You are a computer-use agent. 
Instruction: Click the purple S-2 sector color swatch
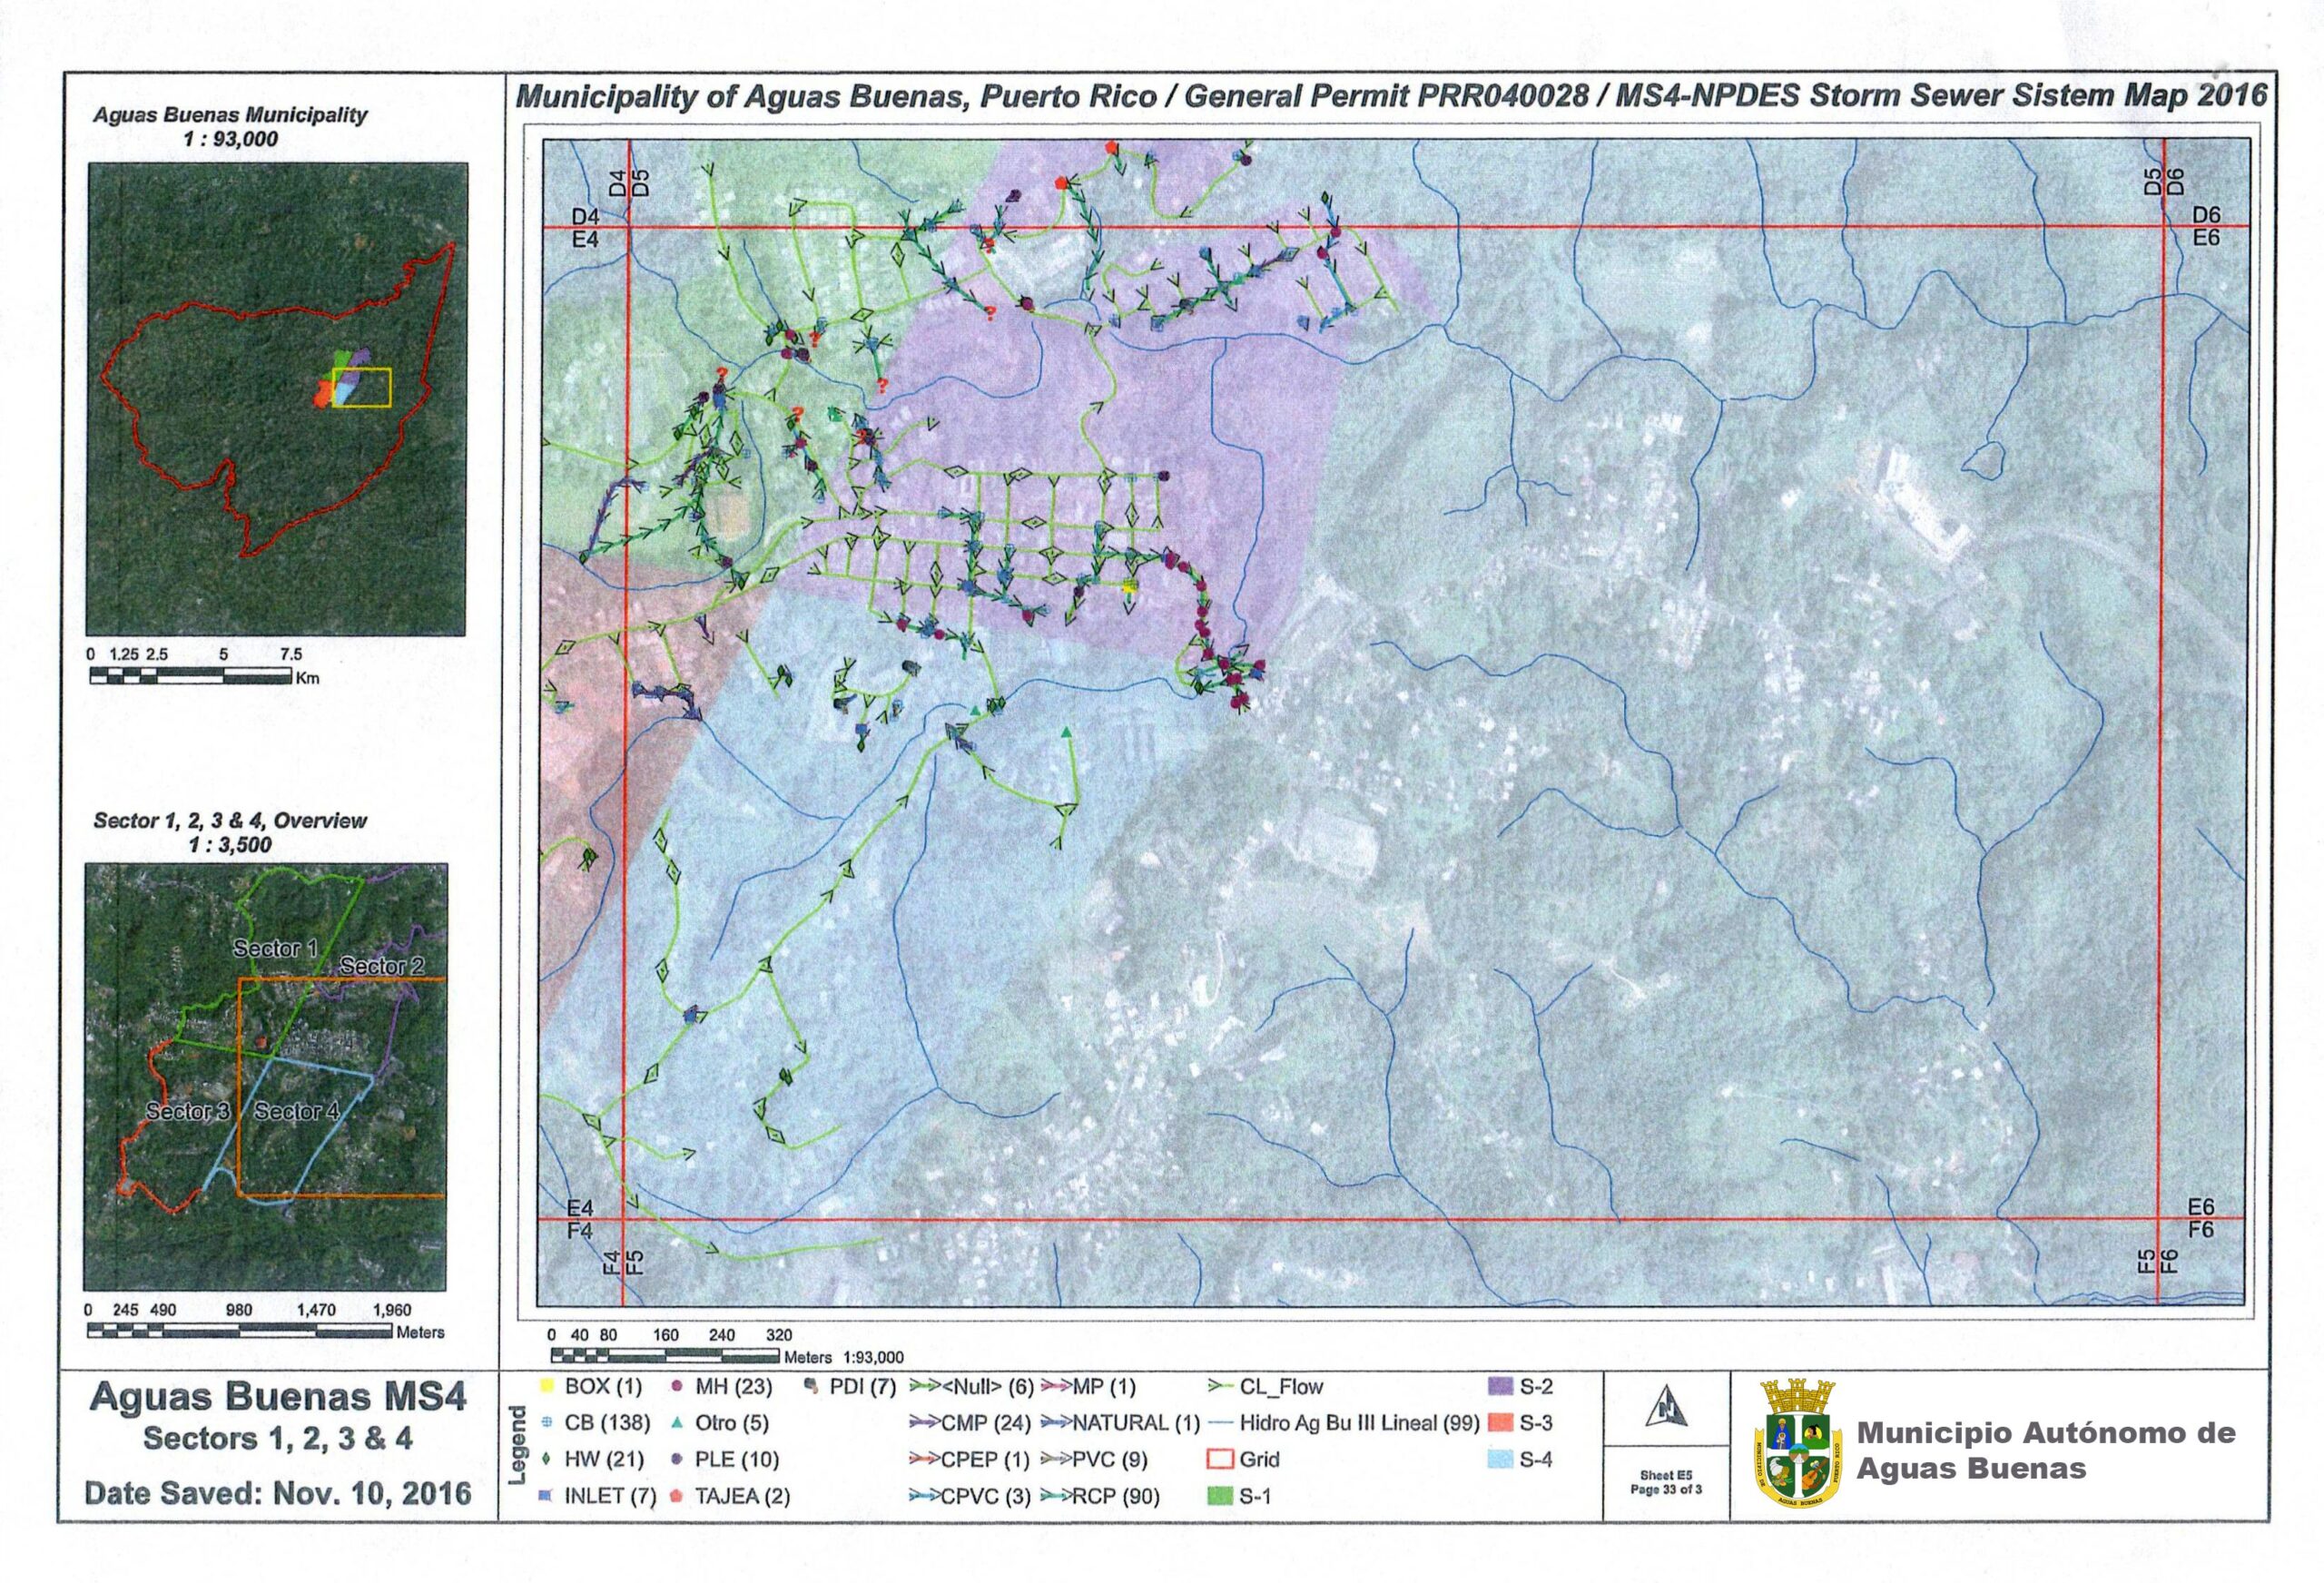1500,1387
